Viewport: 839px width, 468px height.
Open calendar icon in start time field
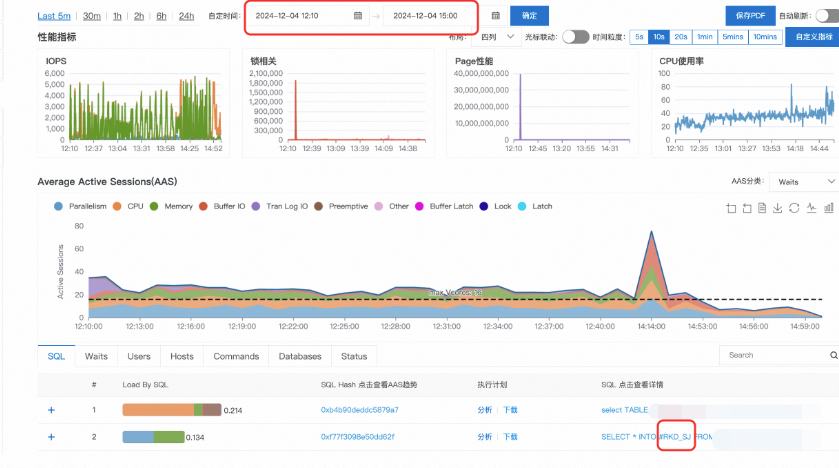358,16
